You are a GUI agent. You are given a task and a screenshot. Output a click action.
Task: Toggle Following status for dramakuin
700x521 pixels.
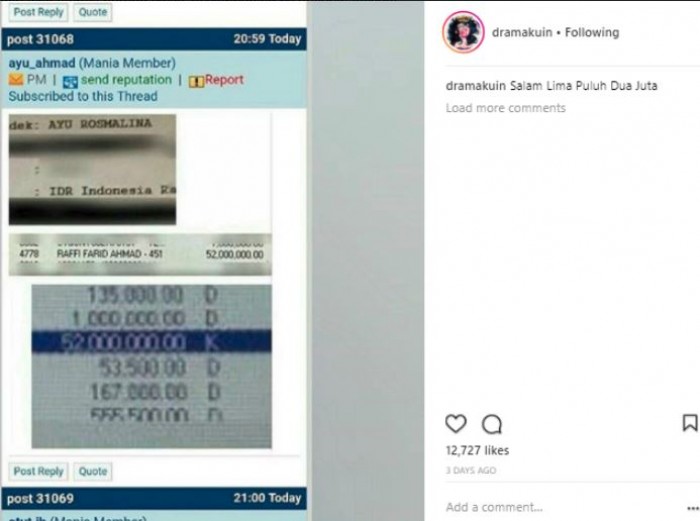(592, 32)
